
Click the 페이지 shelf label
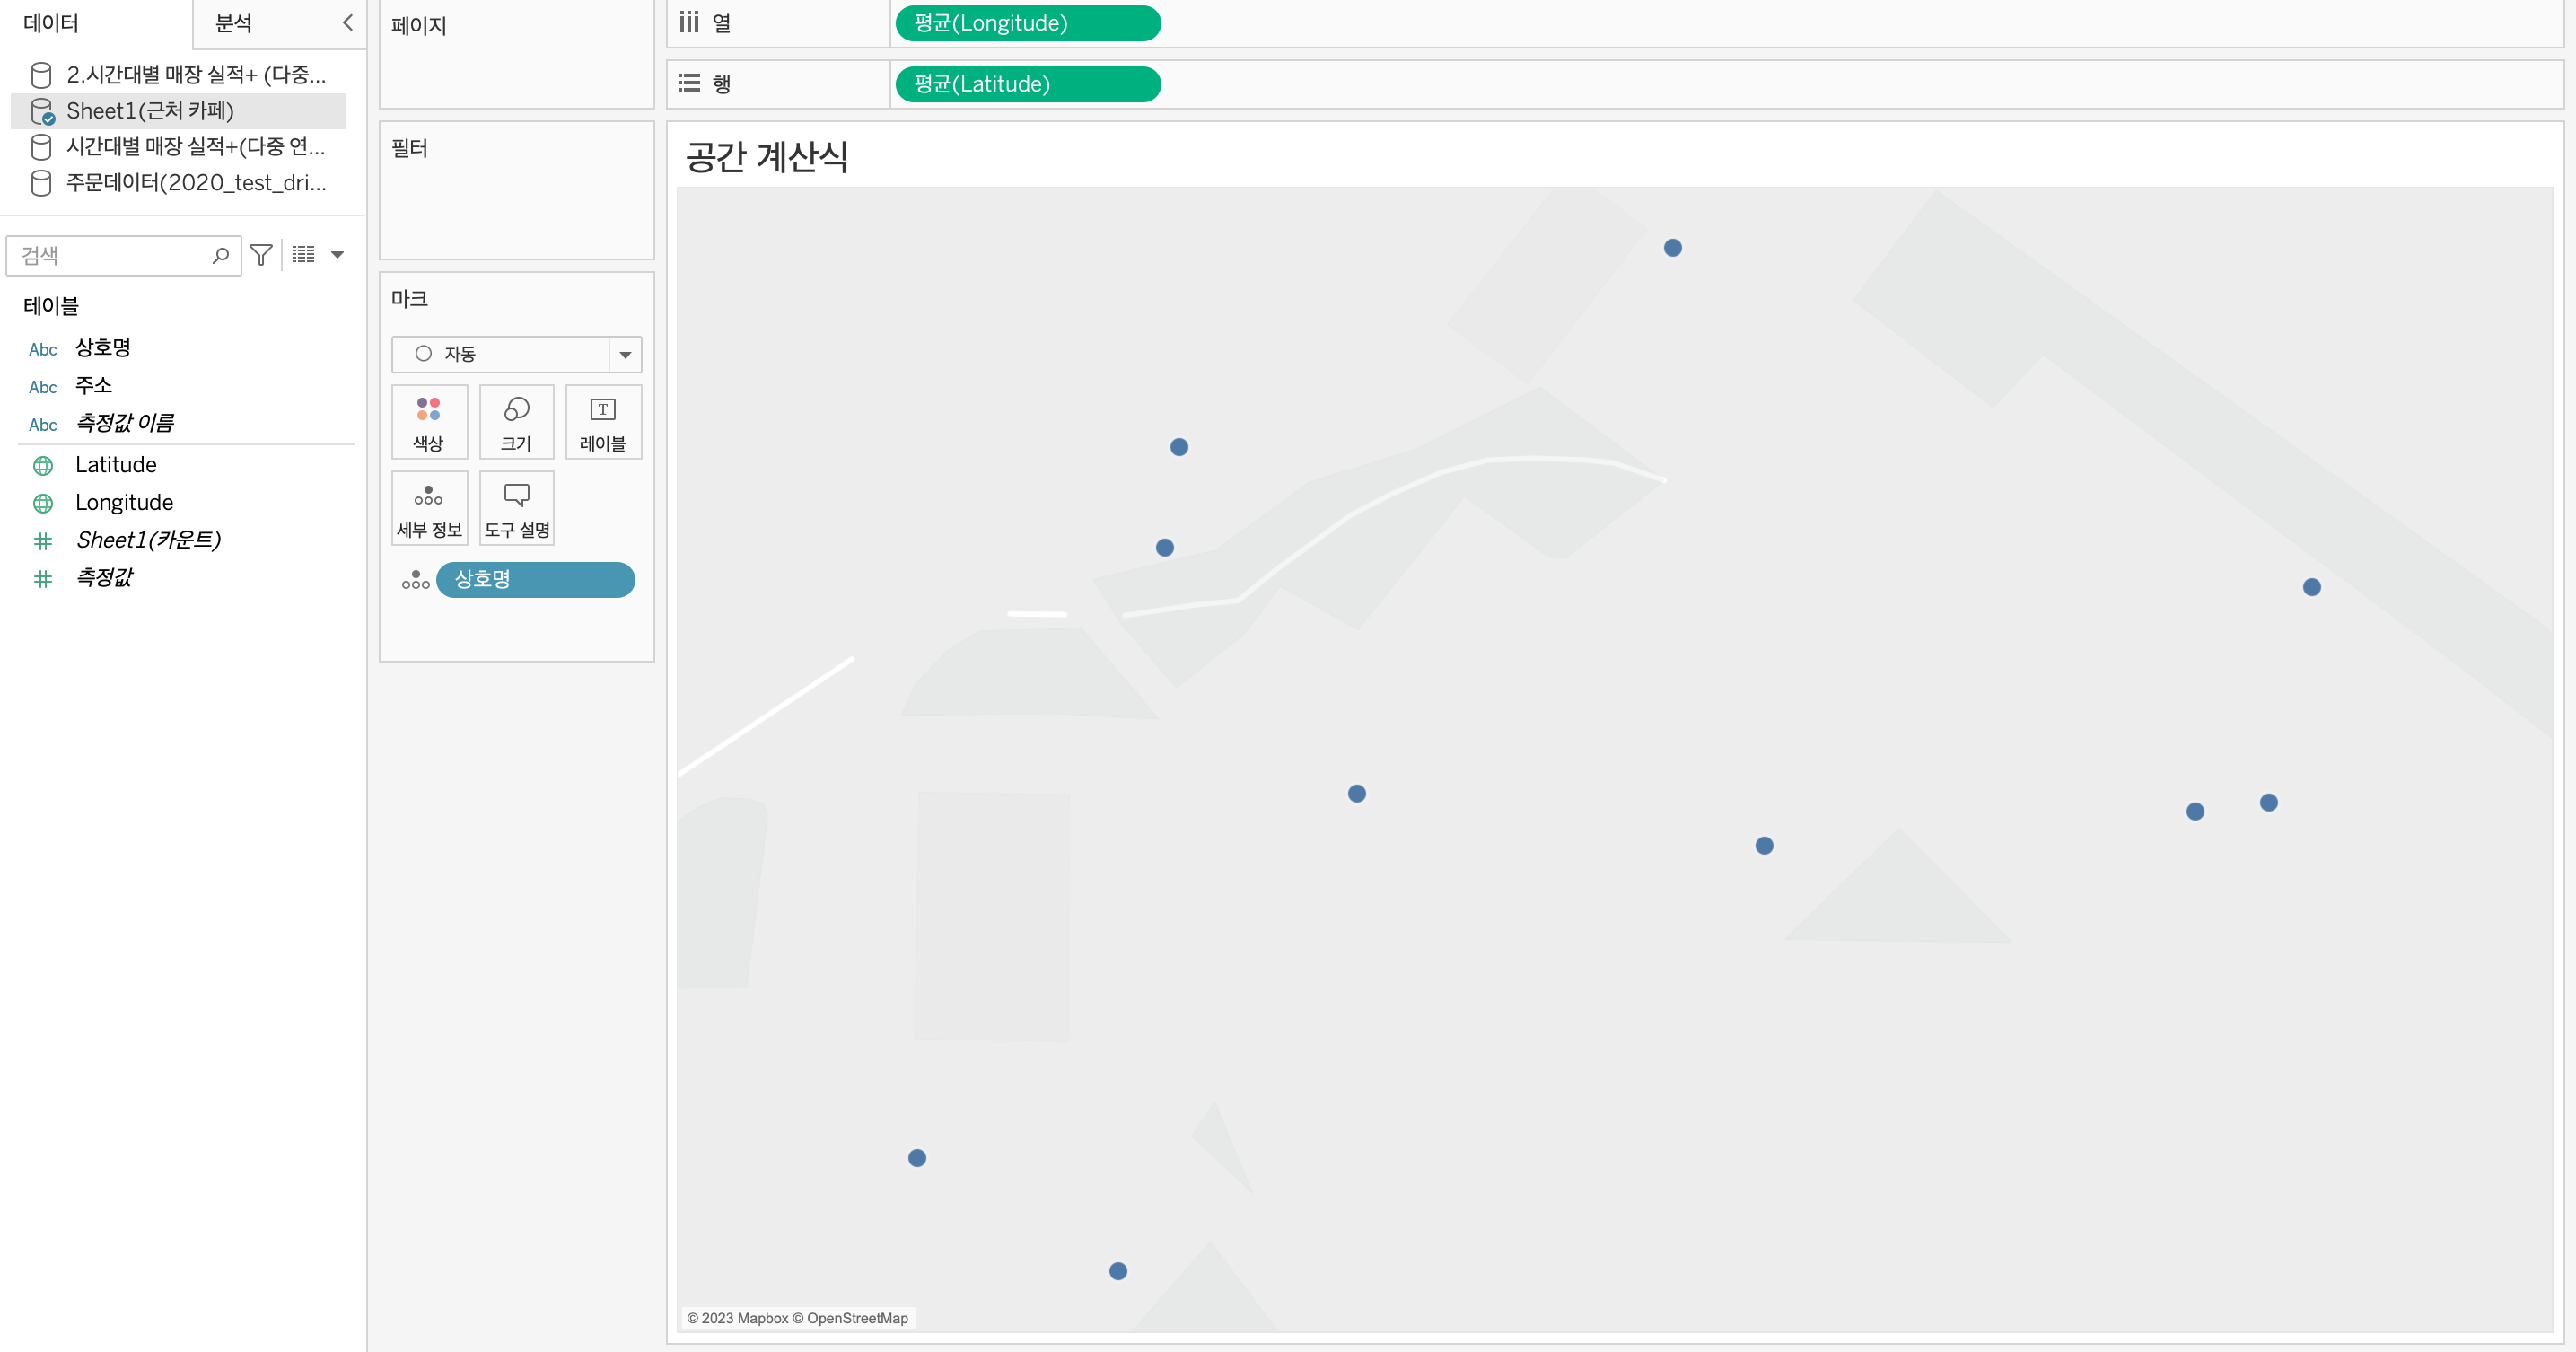pos(419,26)
